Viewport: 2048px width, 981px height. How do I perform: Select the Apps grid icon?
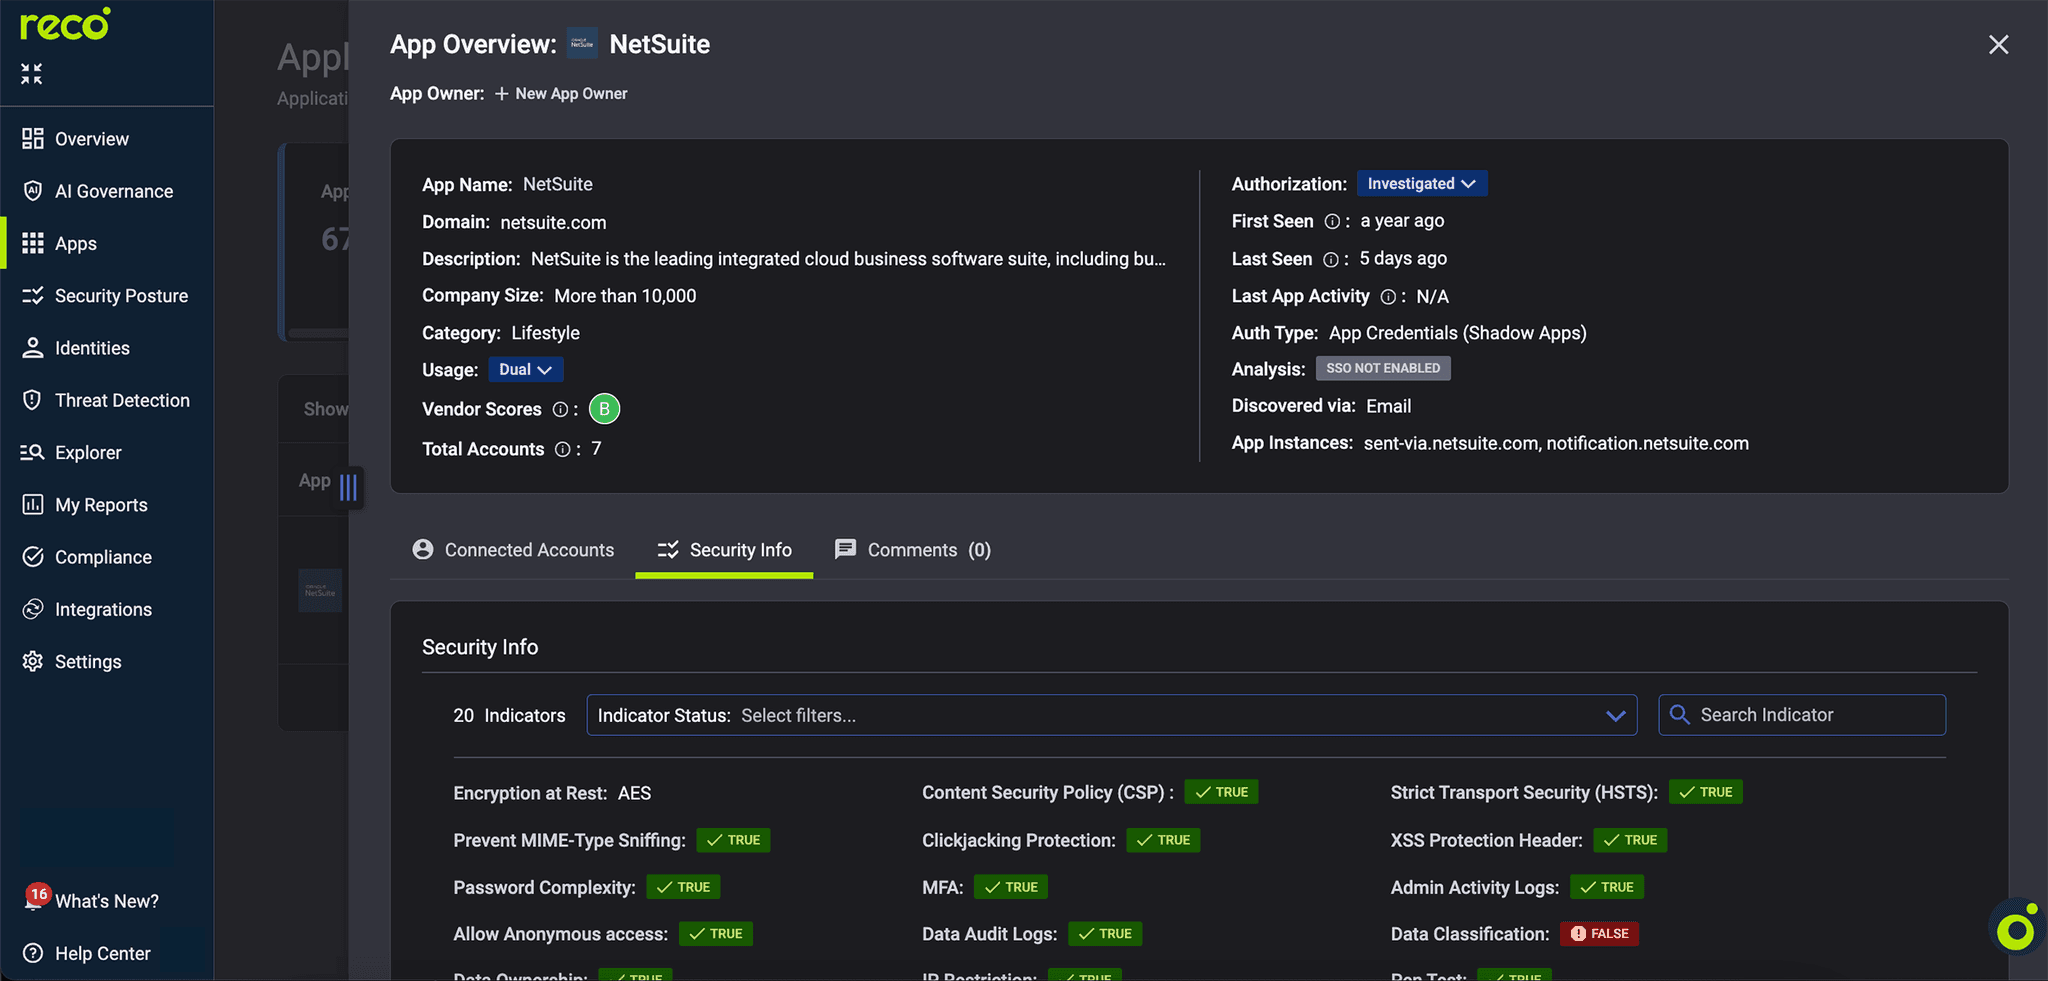point(33,243)
